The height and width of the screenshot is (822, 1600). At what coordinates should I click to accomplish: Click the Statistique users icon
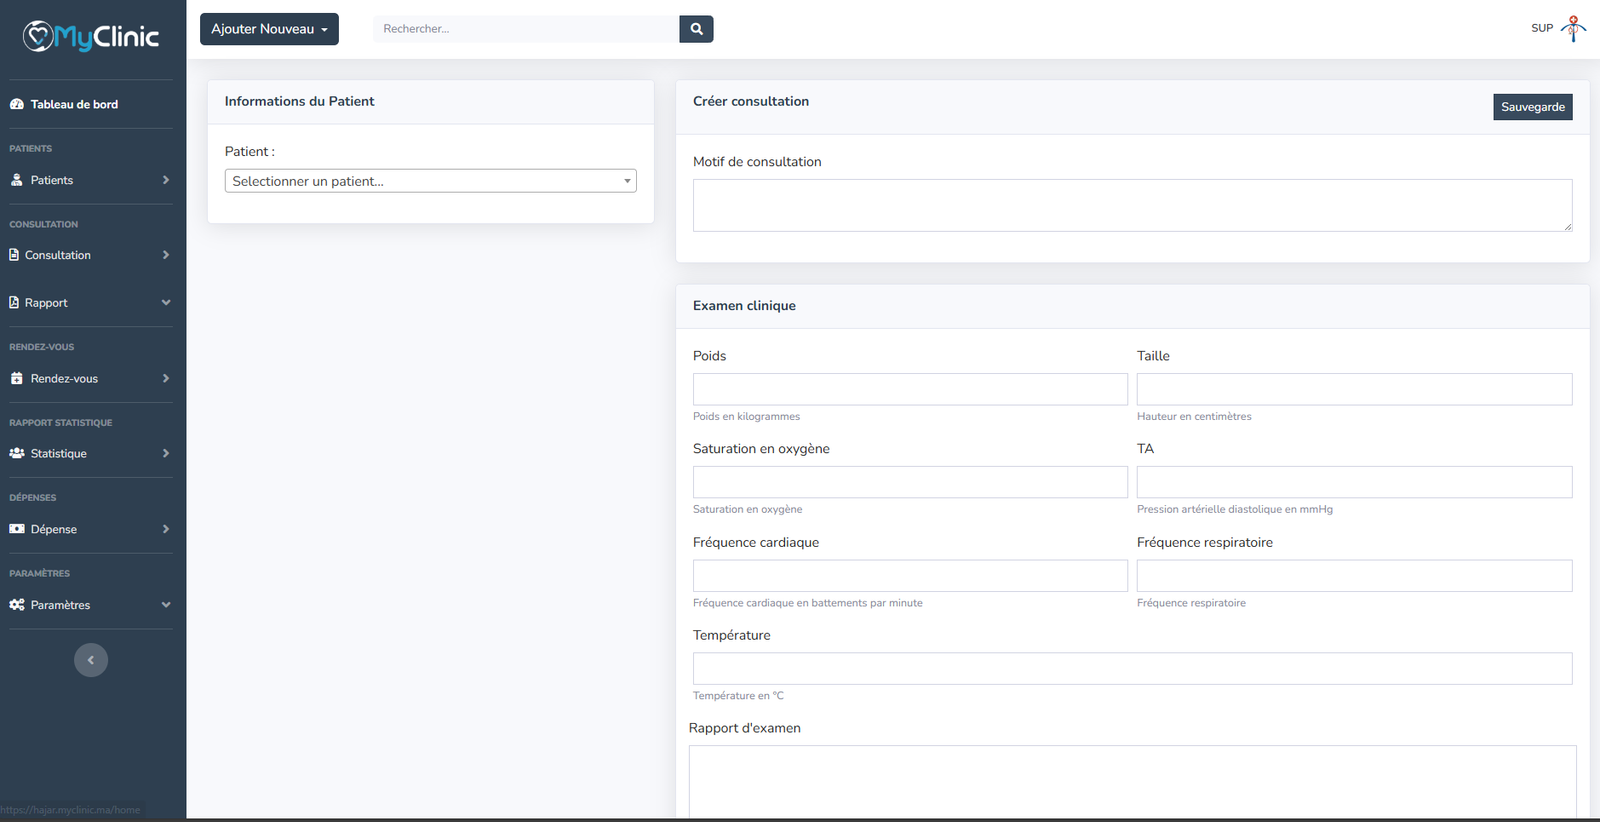click(17, 453)
